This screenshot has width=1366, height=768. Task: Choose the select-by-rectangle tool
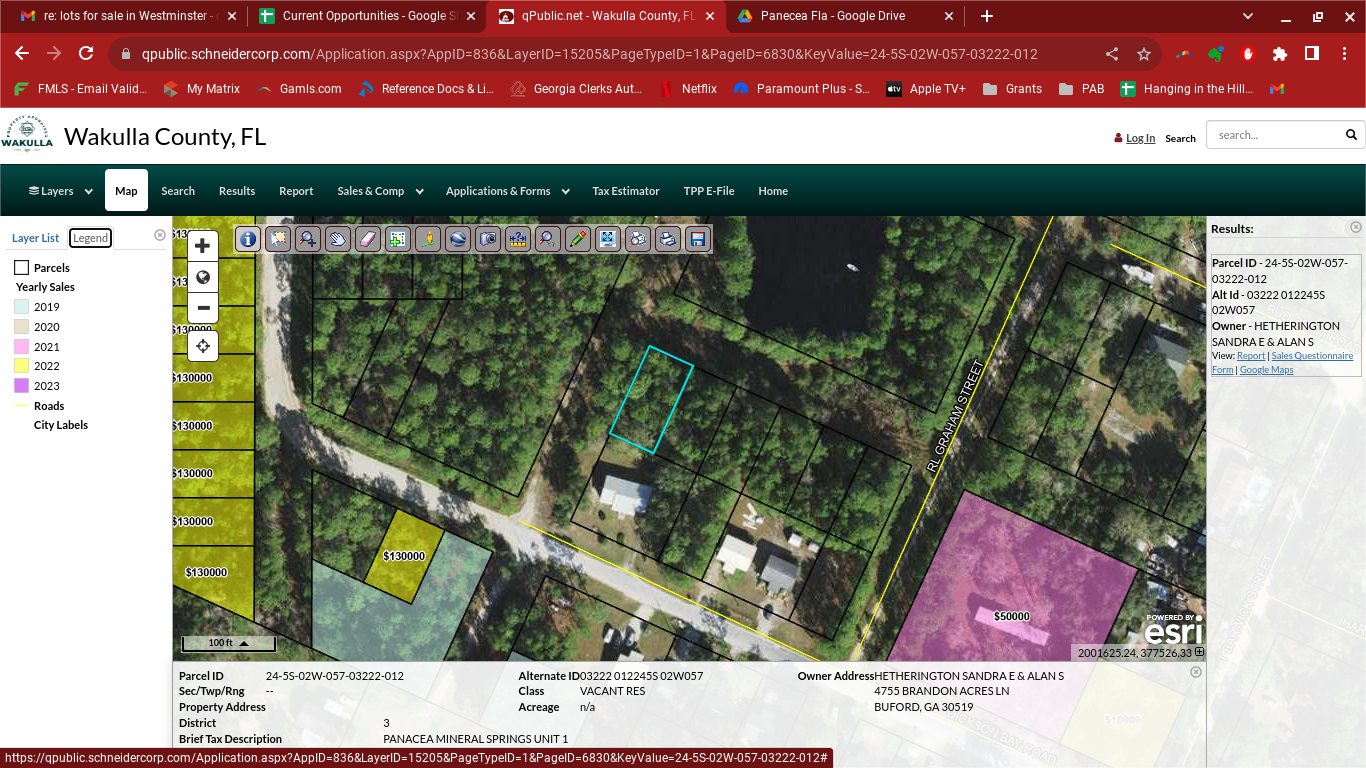[x=278, y=239]
